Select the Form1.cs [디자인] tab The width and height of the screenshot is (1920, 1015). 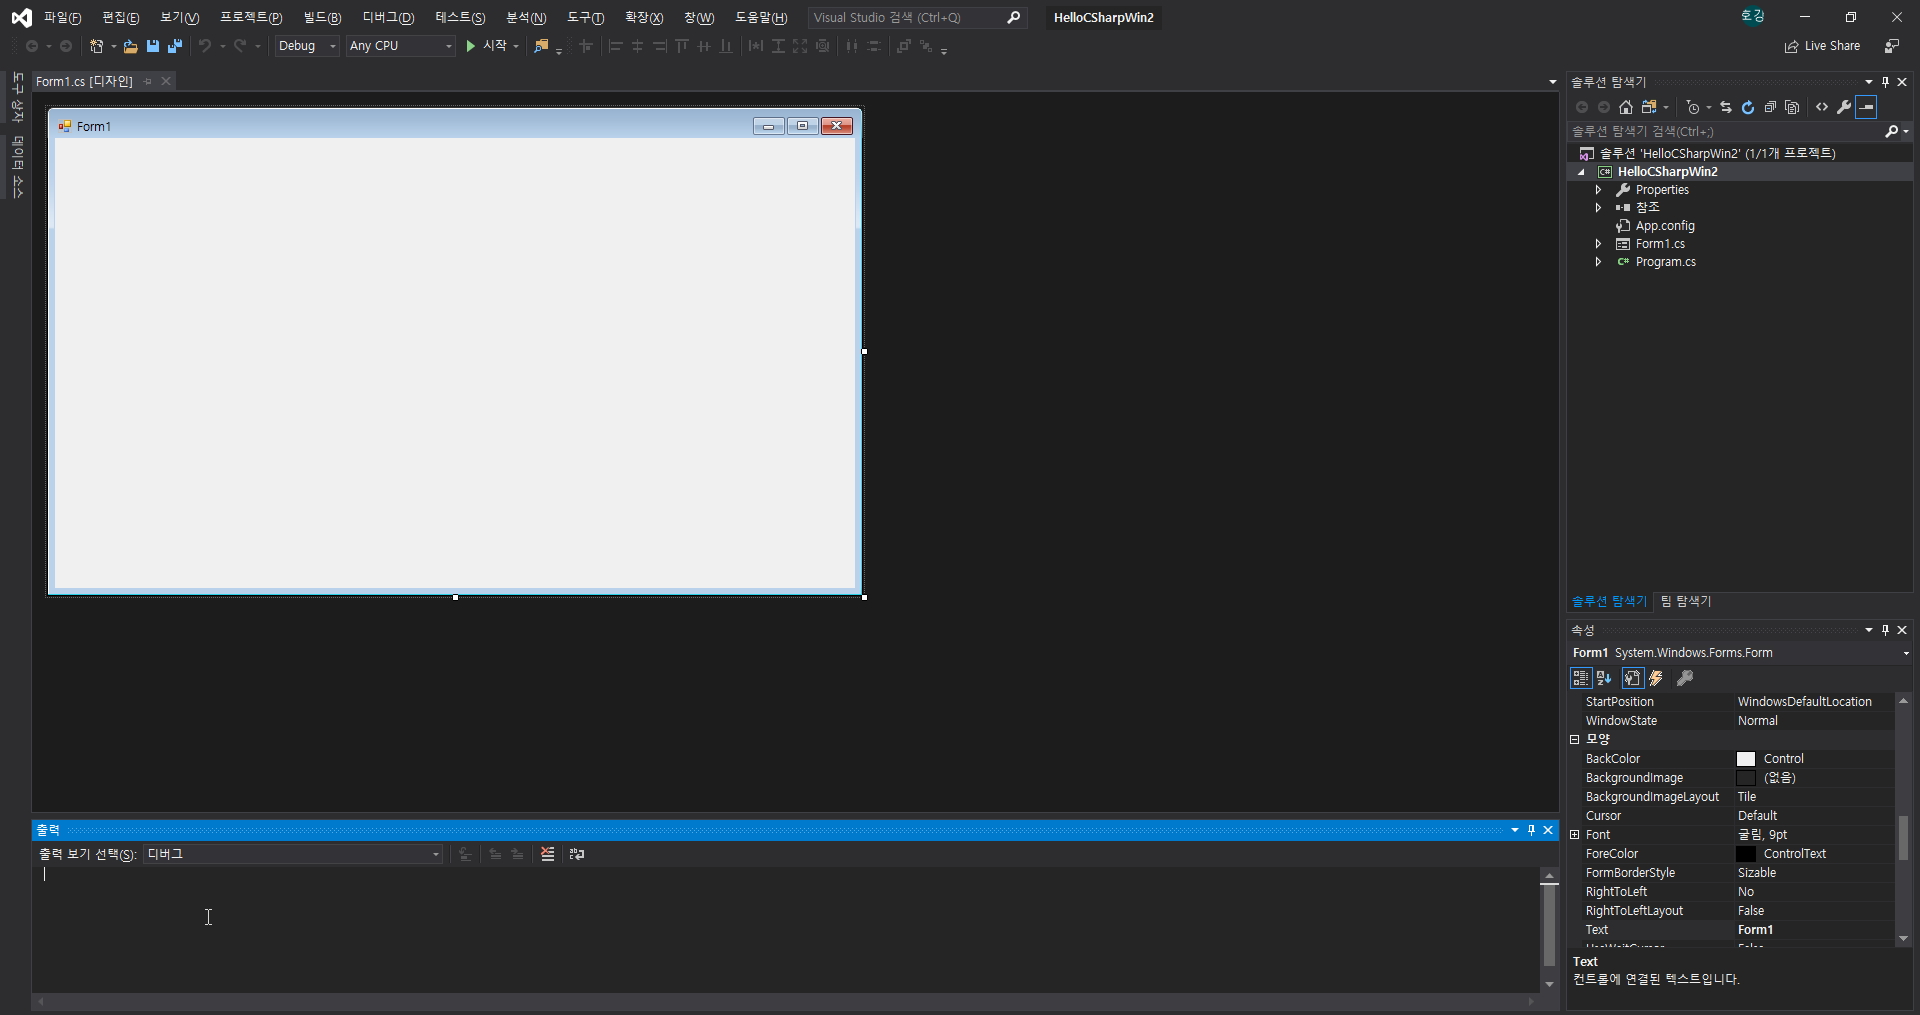pyautogui.click(x=84, y=81)
